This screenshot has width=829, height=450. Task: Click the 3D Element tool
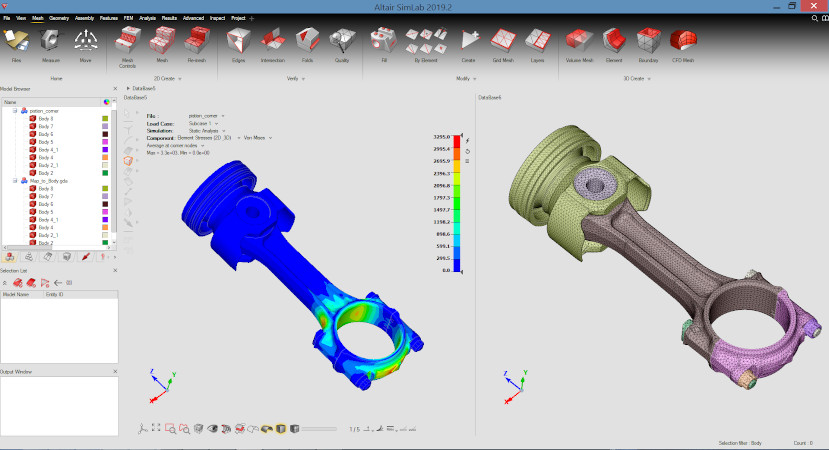tap(614, 45)
